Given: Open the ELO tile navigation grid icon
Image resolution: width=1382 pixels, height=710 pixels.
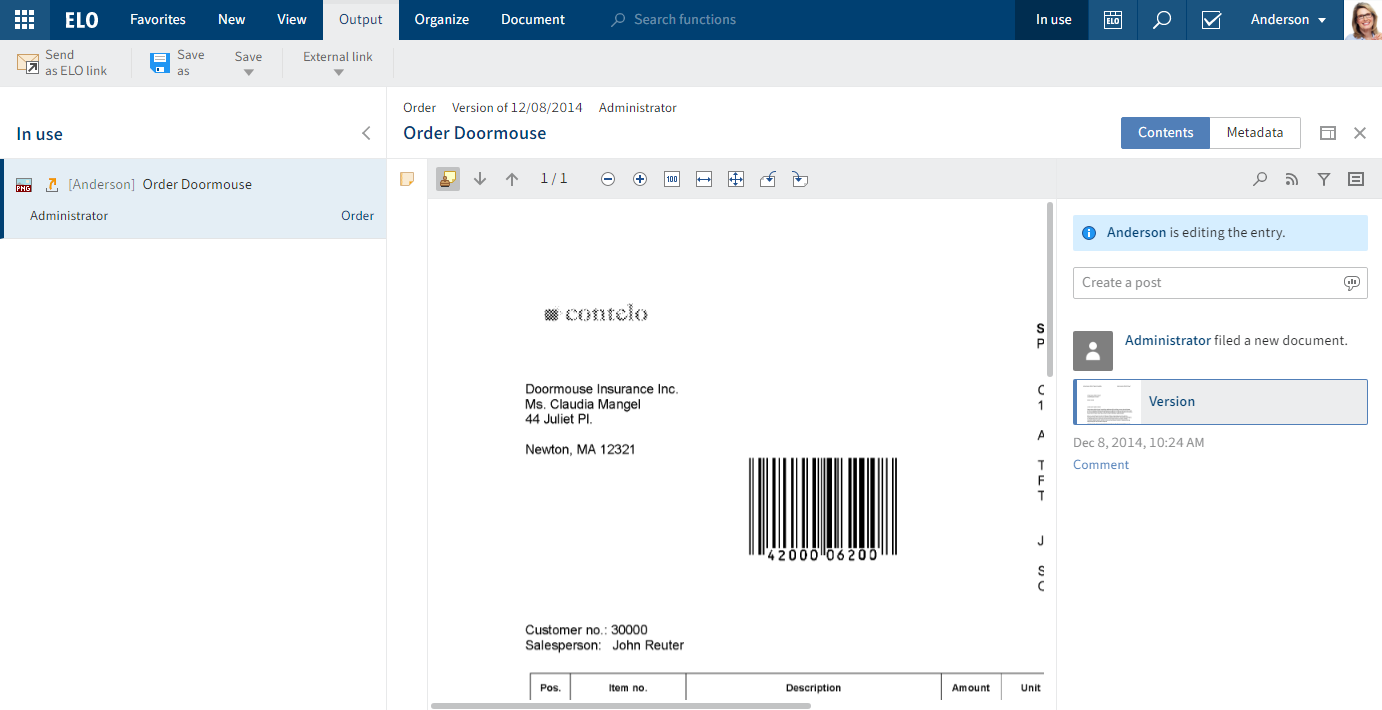Looking at the screenshot, I should click(x=24, y=20).
